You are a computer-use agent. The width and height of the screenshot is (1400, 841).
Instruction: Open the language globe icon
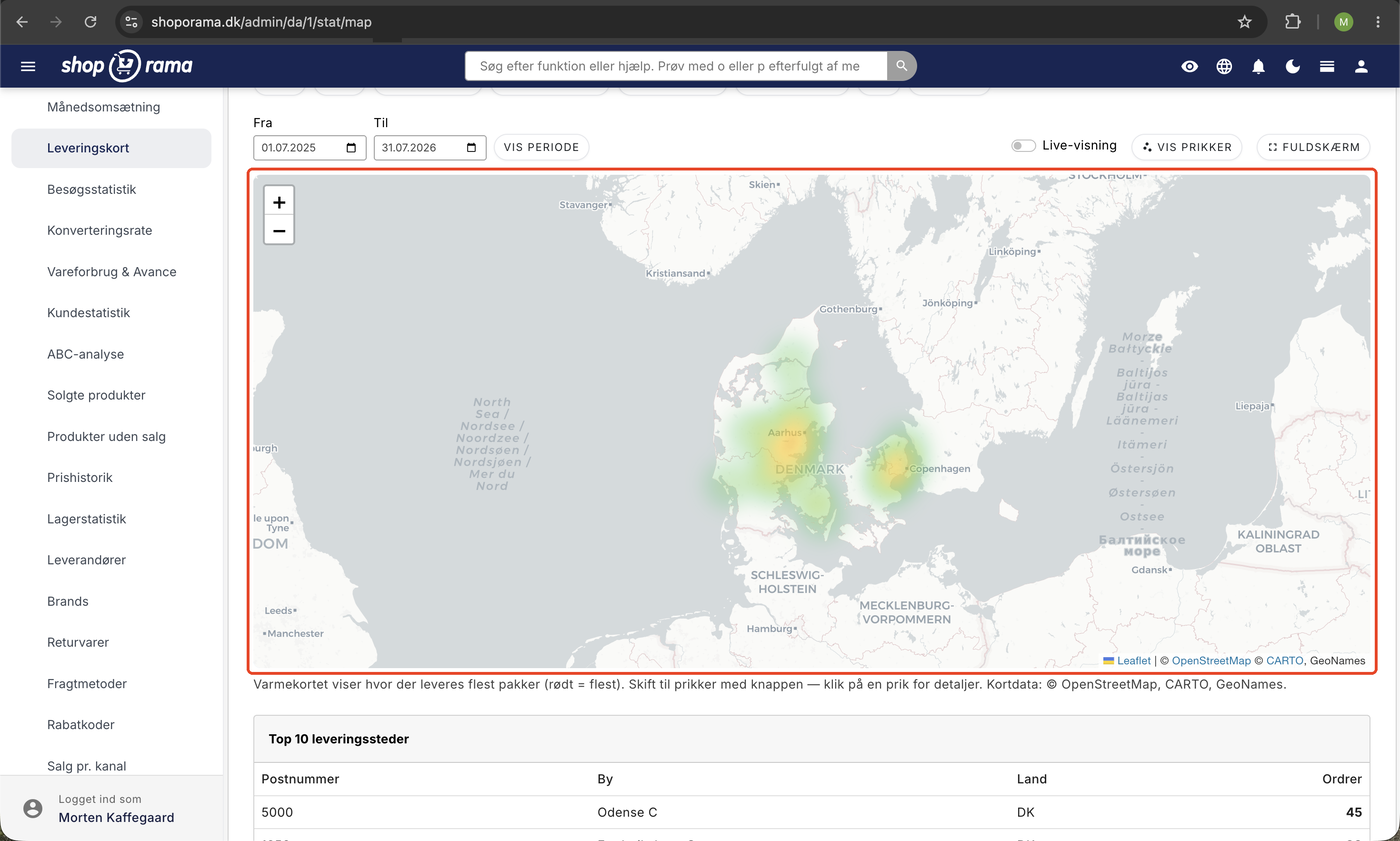1224,66
